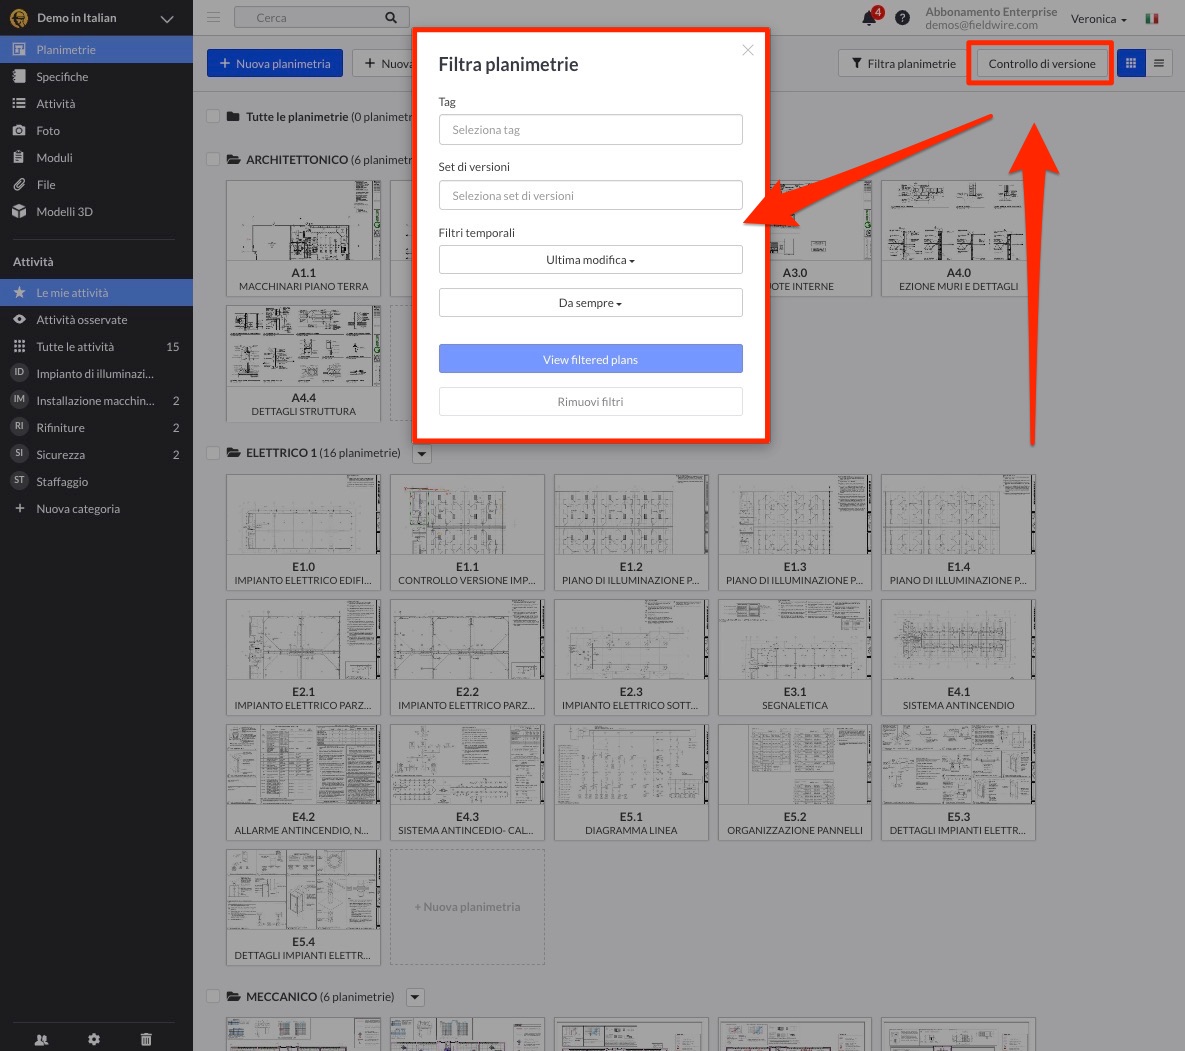Click the Cerca search field
This screenshot has width=1185, height=1051.
[x=321, y=17]
